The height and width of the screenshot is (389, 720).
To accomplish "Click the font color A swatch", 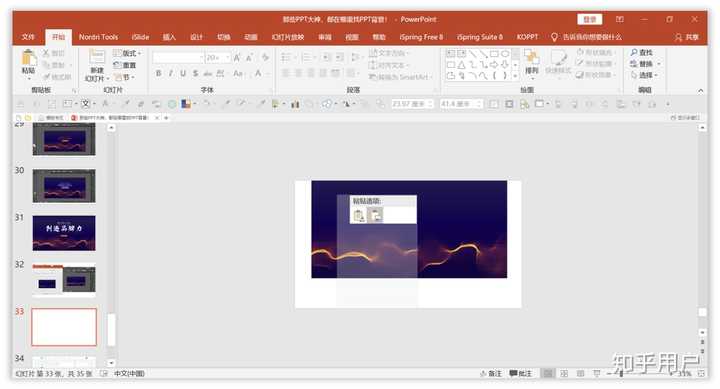I will [258, 73].
